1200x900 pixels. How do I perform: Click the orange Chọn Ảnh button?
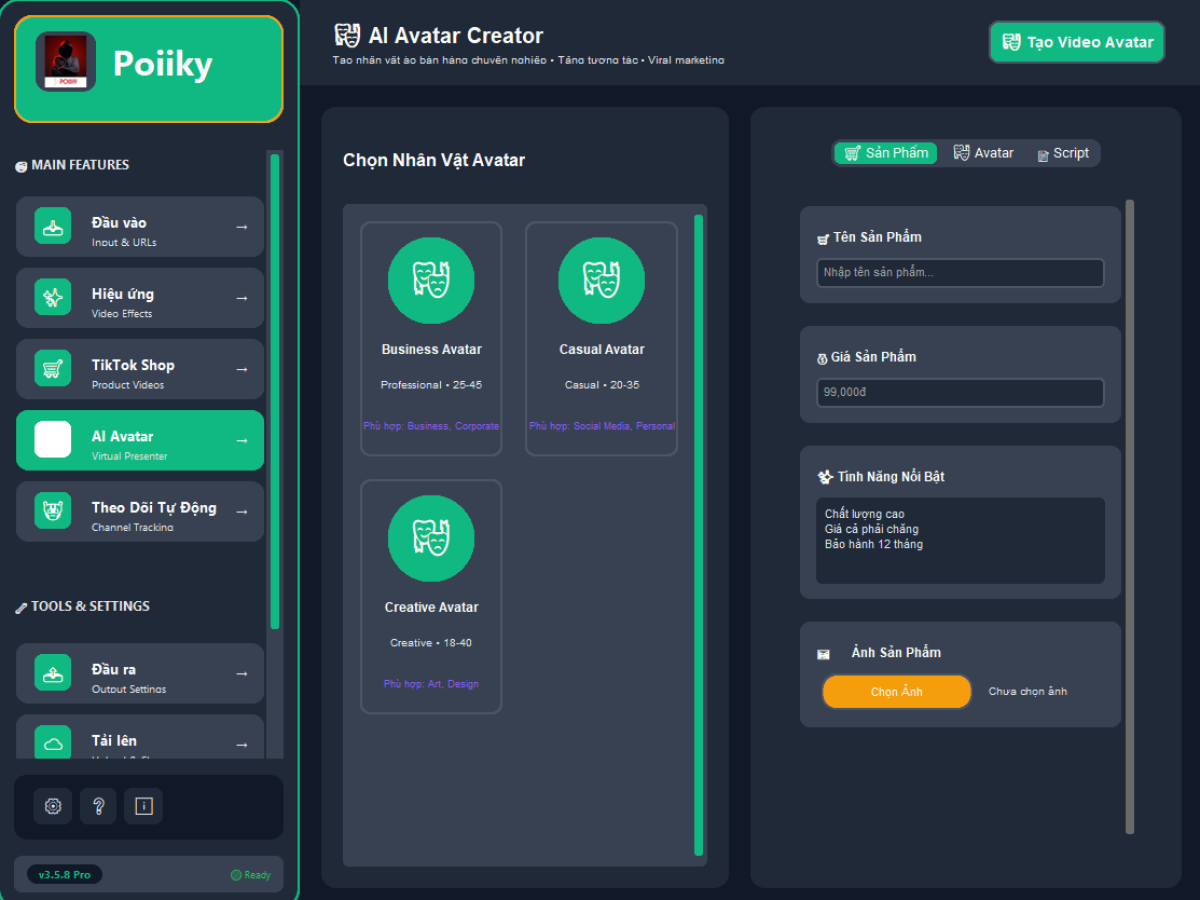point(896,692)
